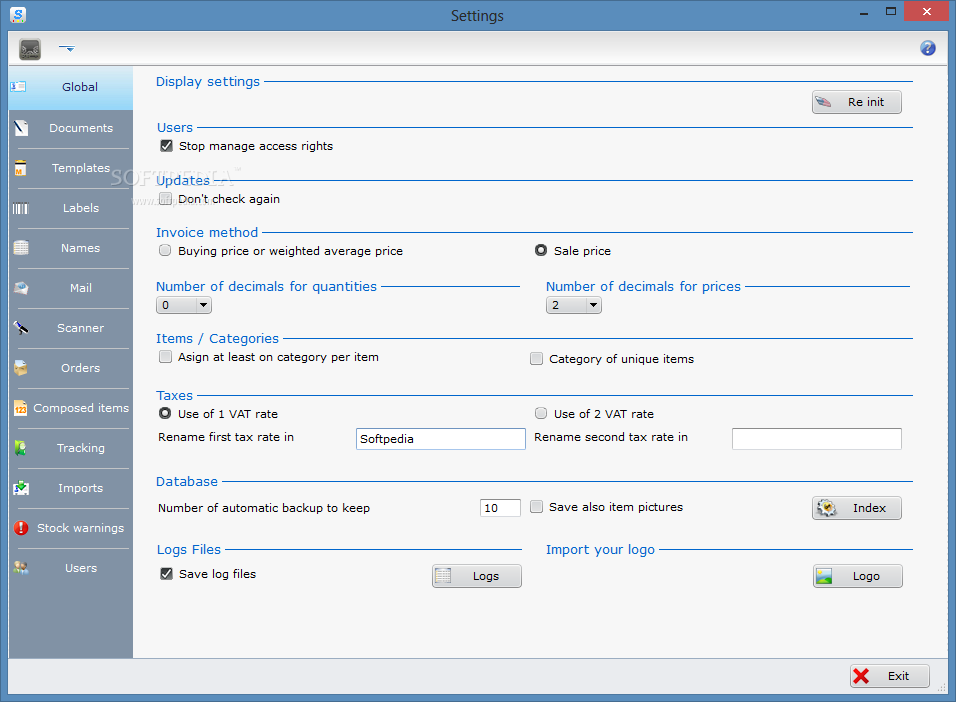Check Category of unique items
956x702 pixels.
(537, 359)
